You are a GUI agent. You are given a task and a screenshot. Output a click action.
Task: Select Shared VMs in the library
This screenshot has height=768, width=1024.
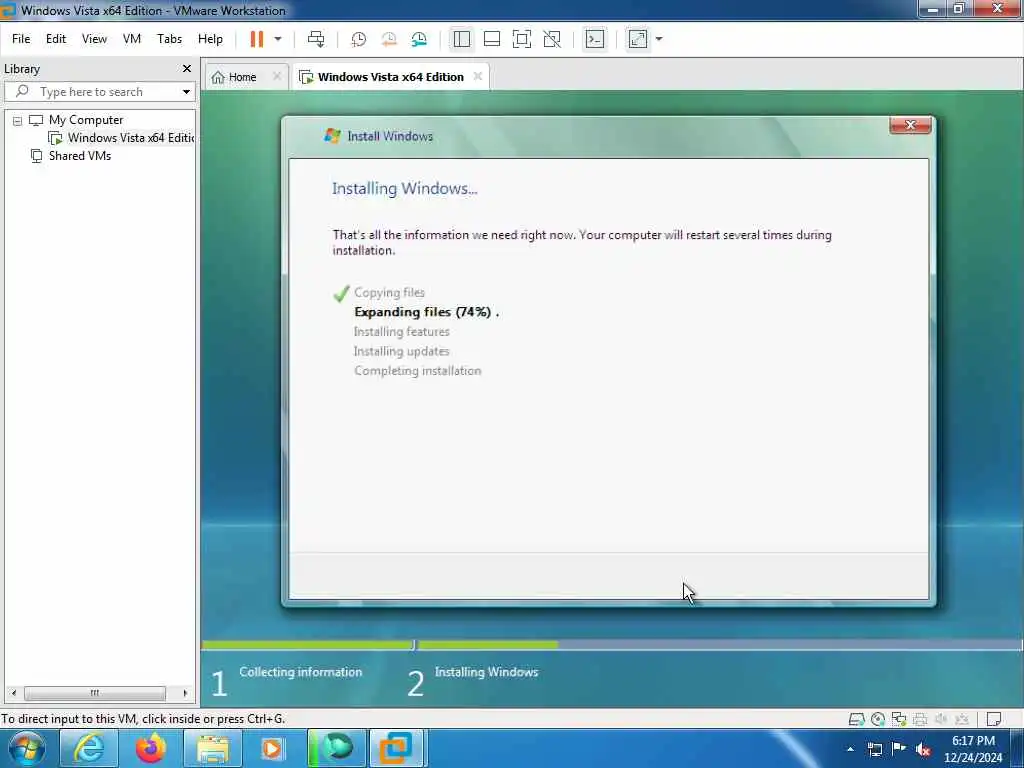[x=80, y=156]
